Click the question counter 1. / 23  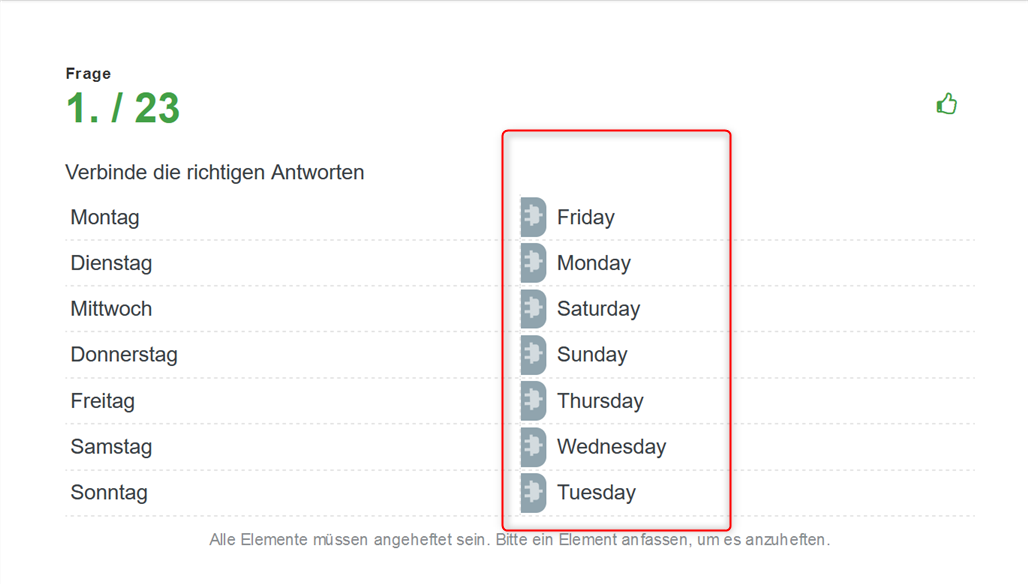[123, 107]
